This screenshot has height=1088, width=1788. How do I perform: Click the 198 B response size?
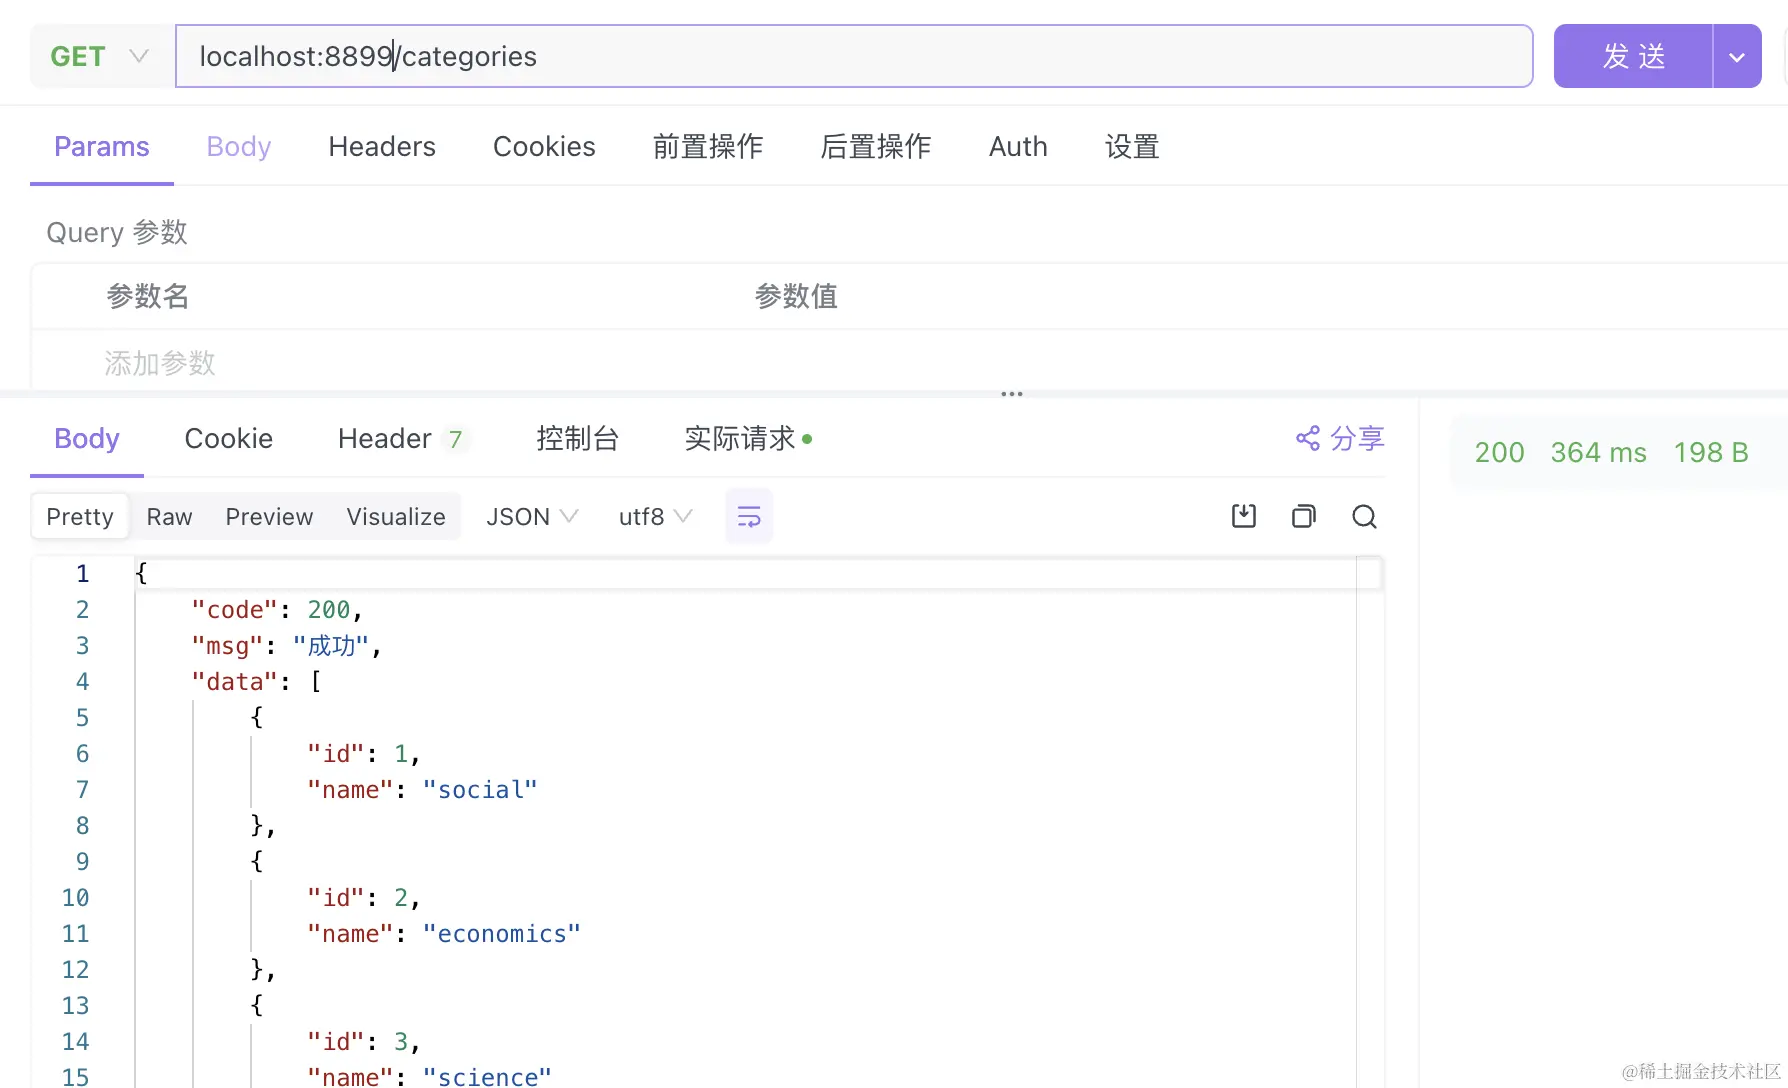[x=1711, y=452]
